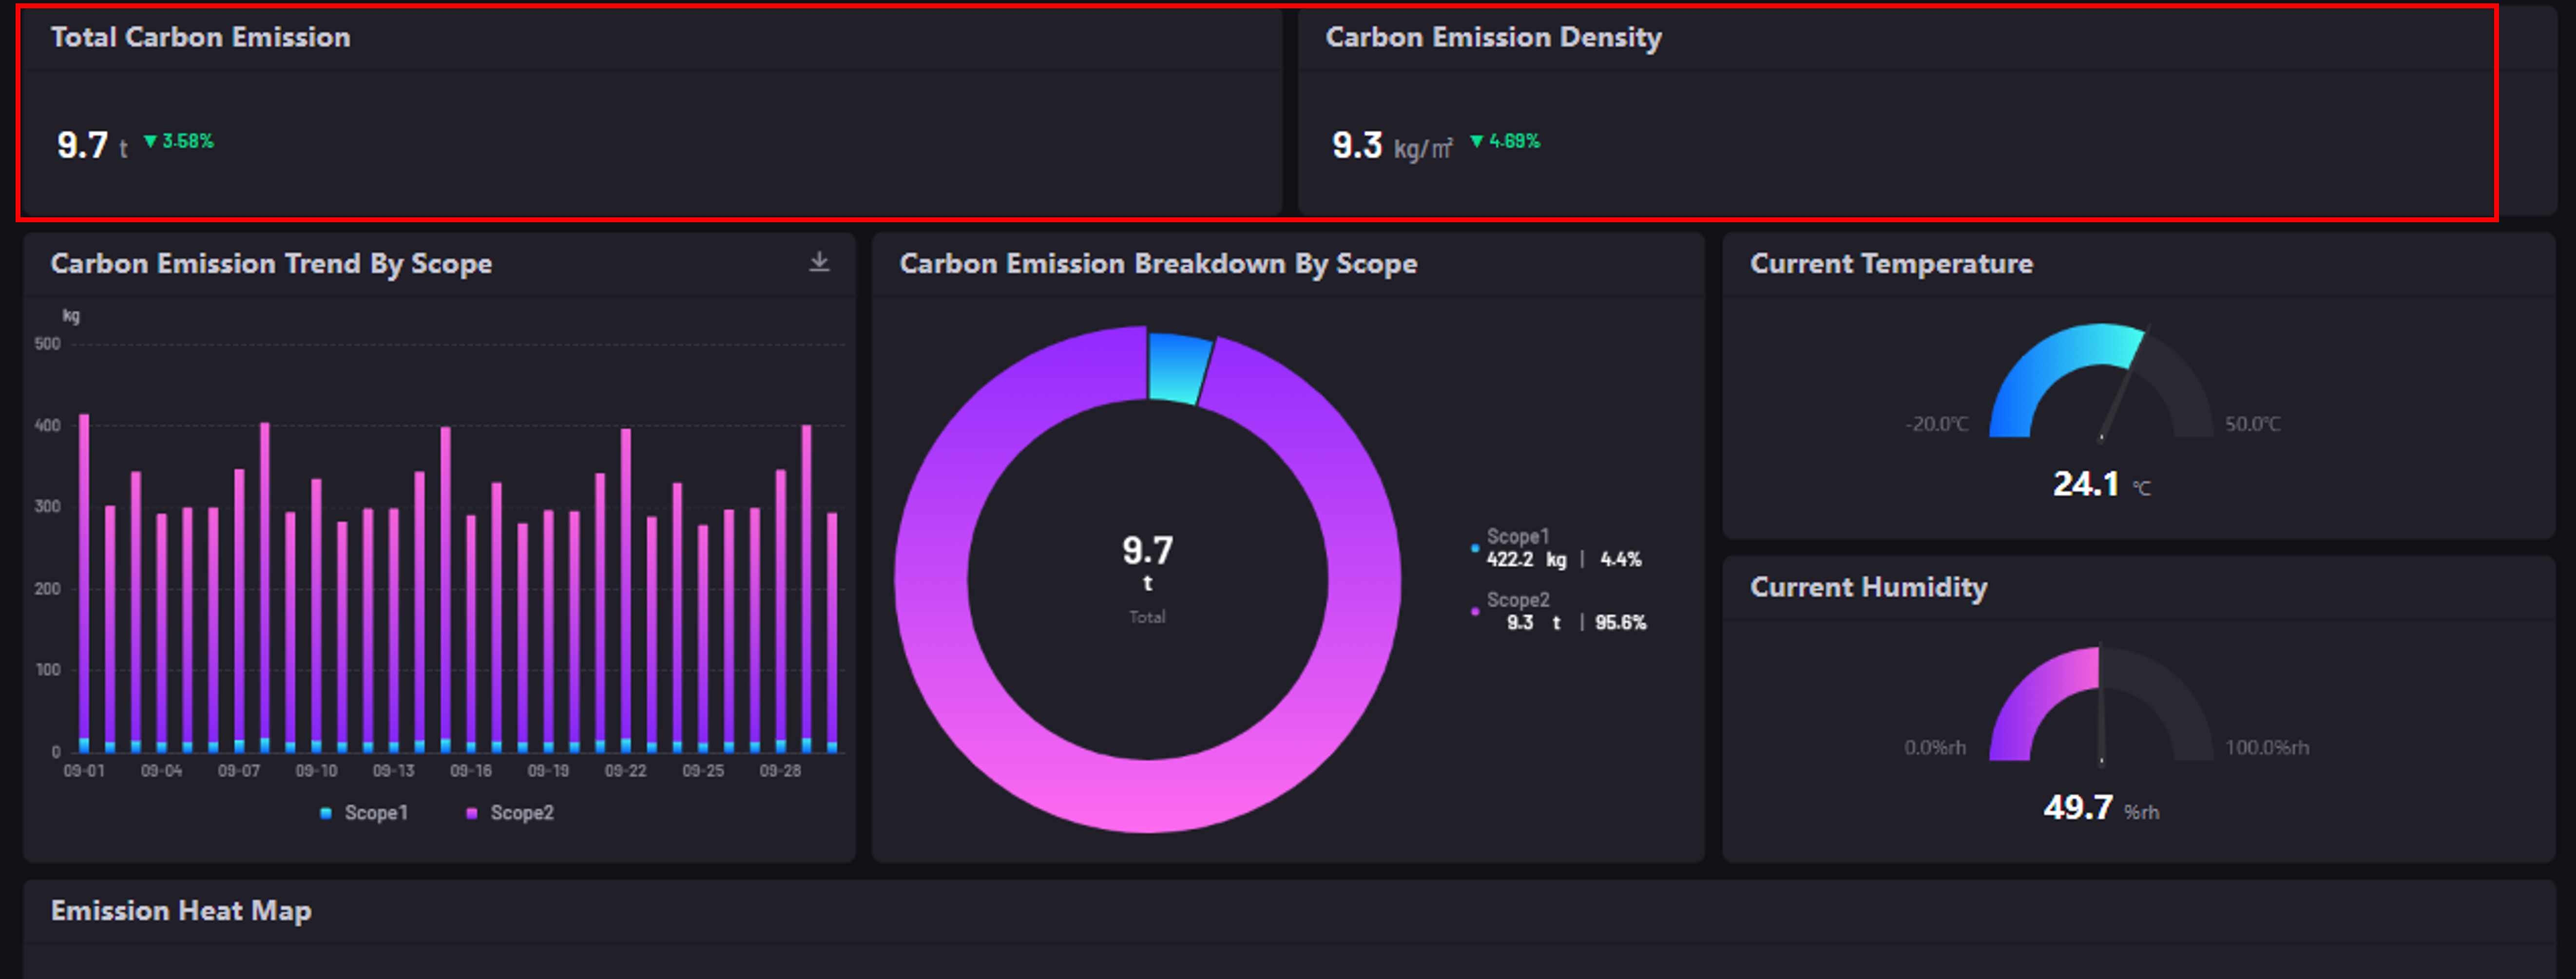Click the download icon on trend chart

tap(819, 262)
